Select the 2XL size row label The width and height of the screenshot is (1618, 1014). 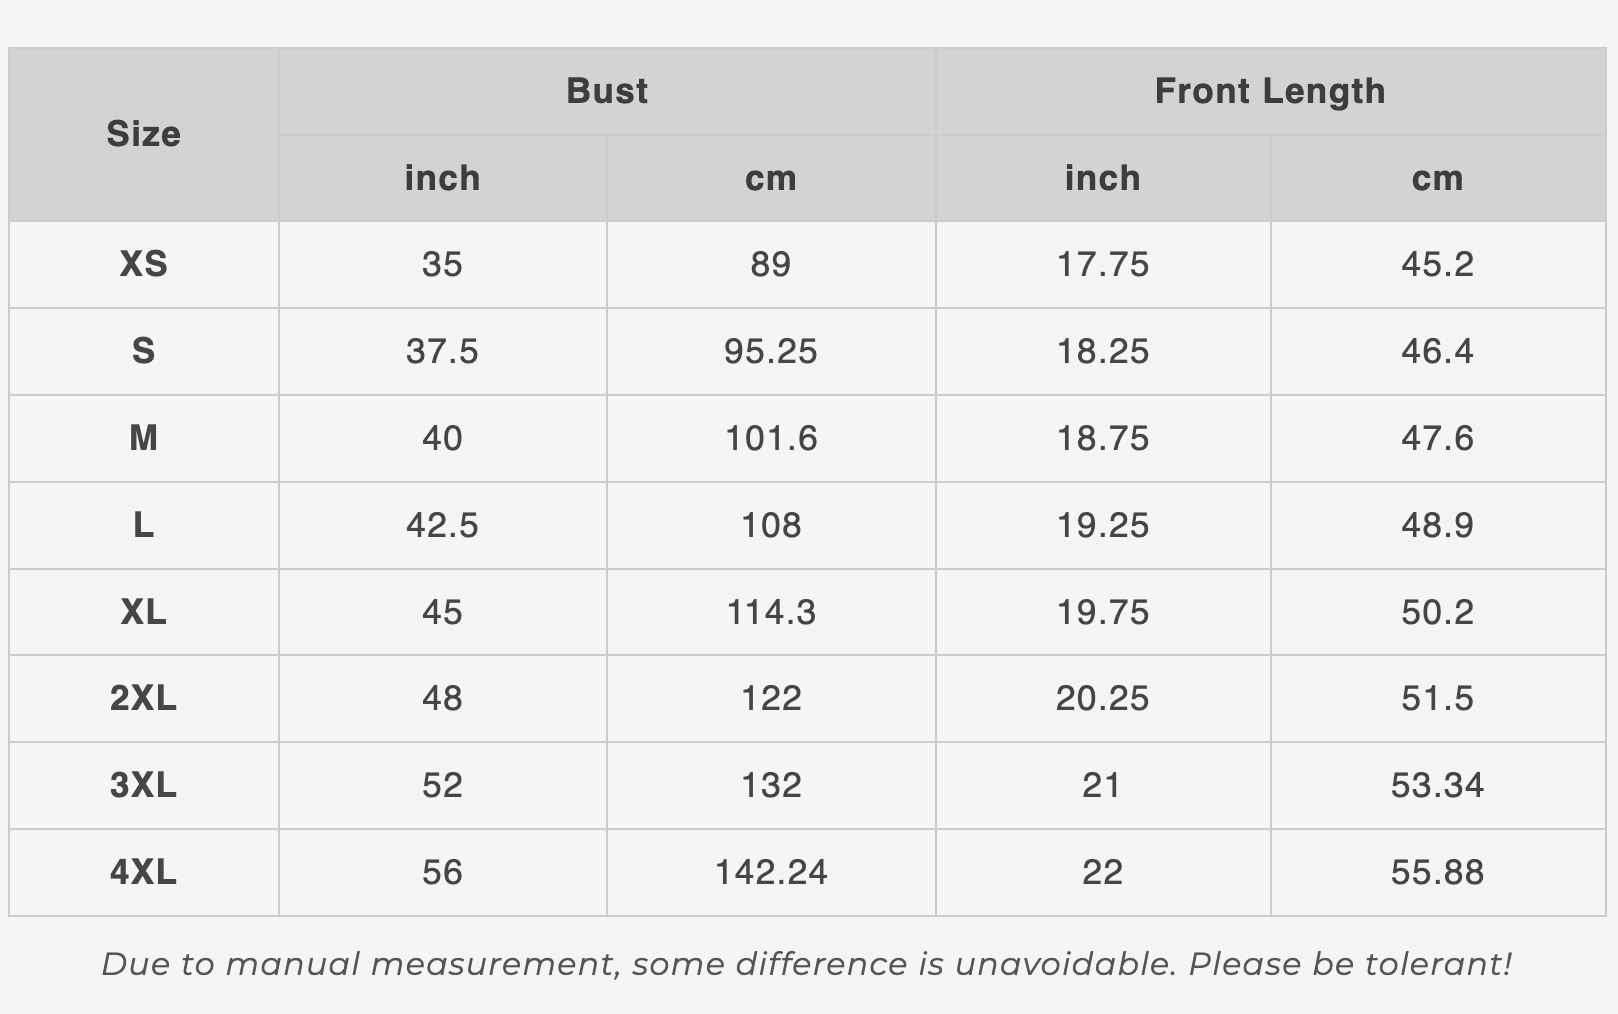click(x=143, y=698)
